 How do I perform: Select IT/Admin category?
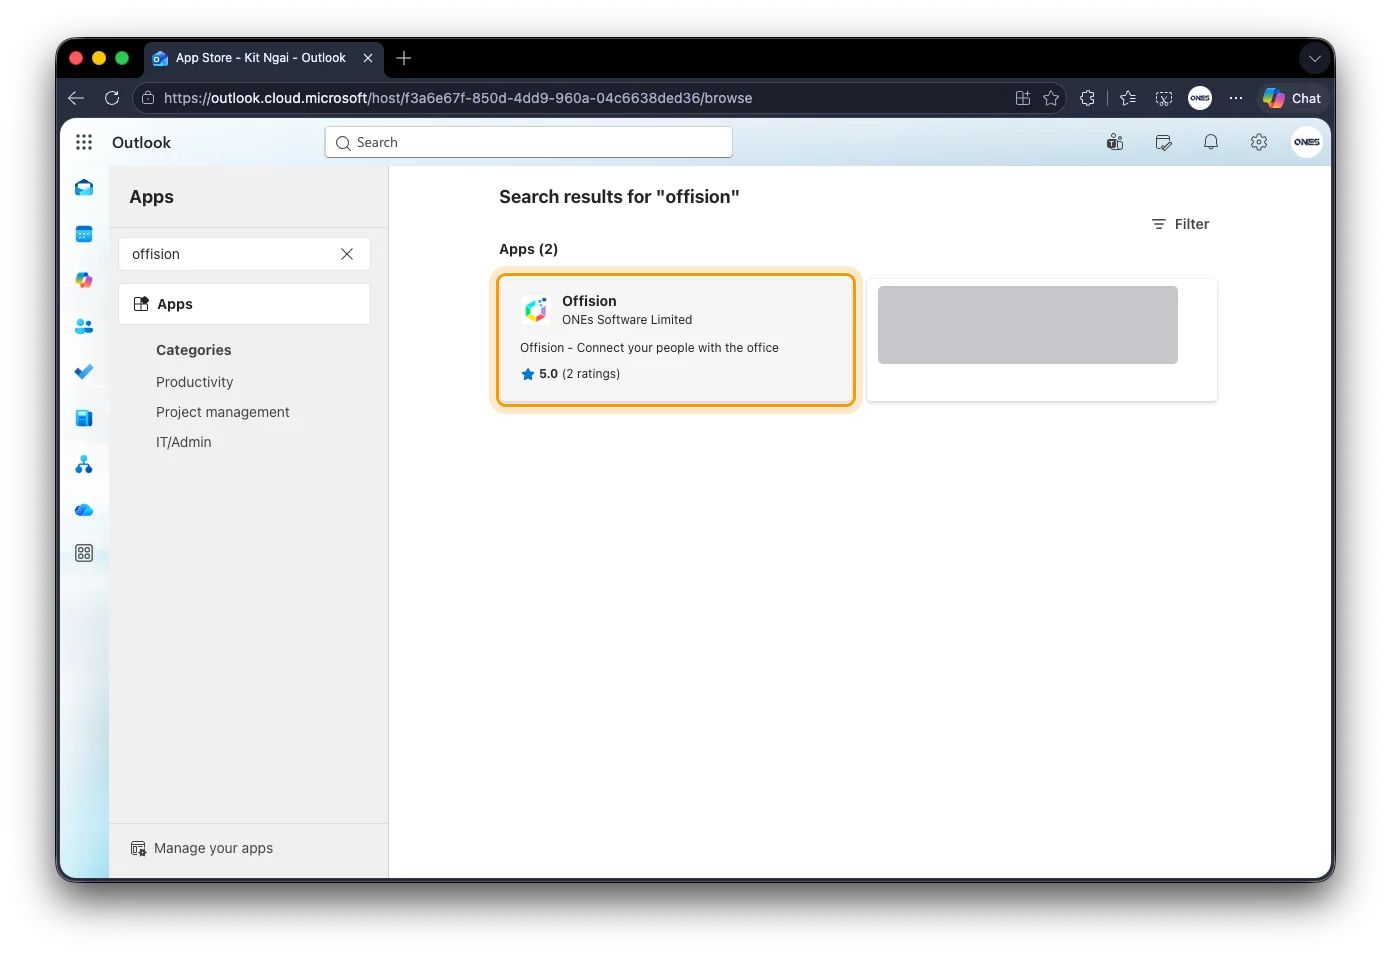tap(183, 442)
